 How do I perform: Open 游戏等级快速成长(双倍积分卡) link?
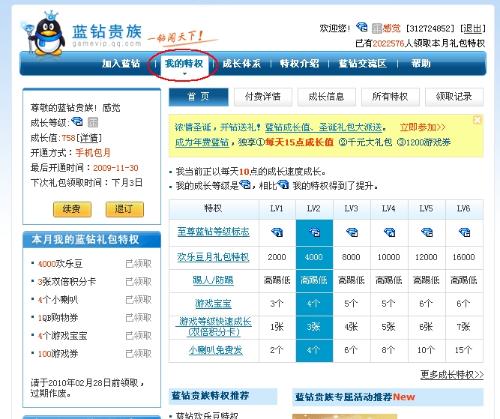(x=214, y=327)
